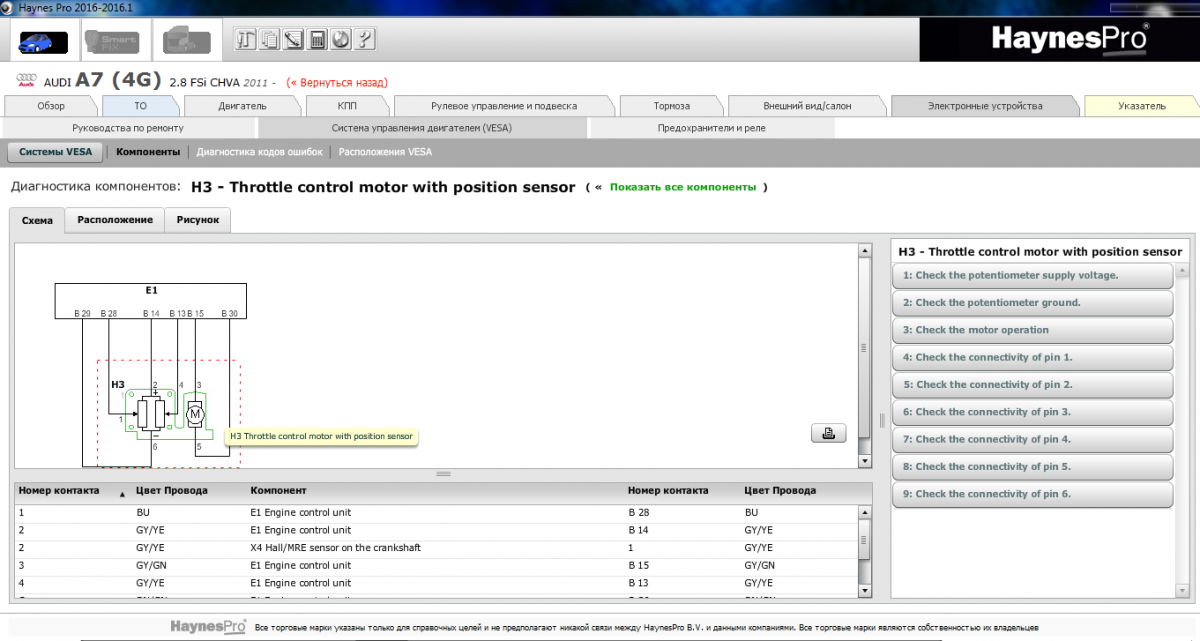
Task: Switch to Двигатель tab
Action: pyautogui.click(x=242, y=106)
